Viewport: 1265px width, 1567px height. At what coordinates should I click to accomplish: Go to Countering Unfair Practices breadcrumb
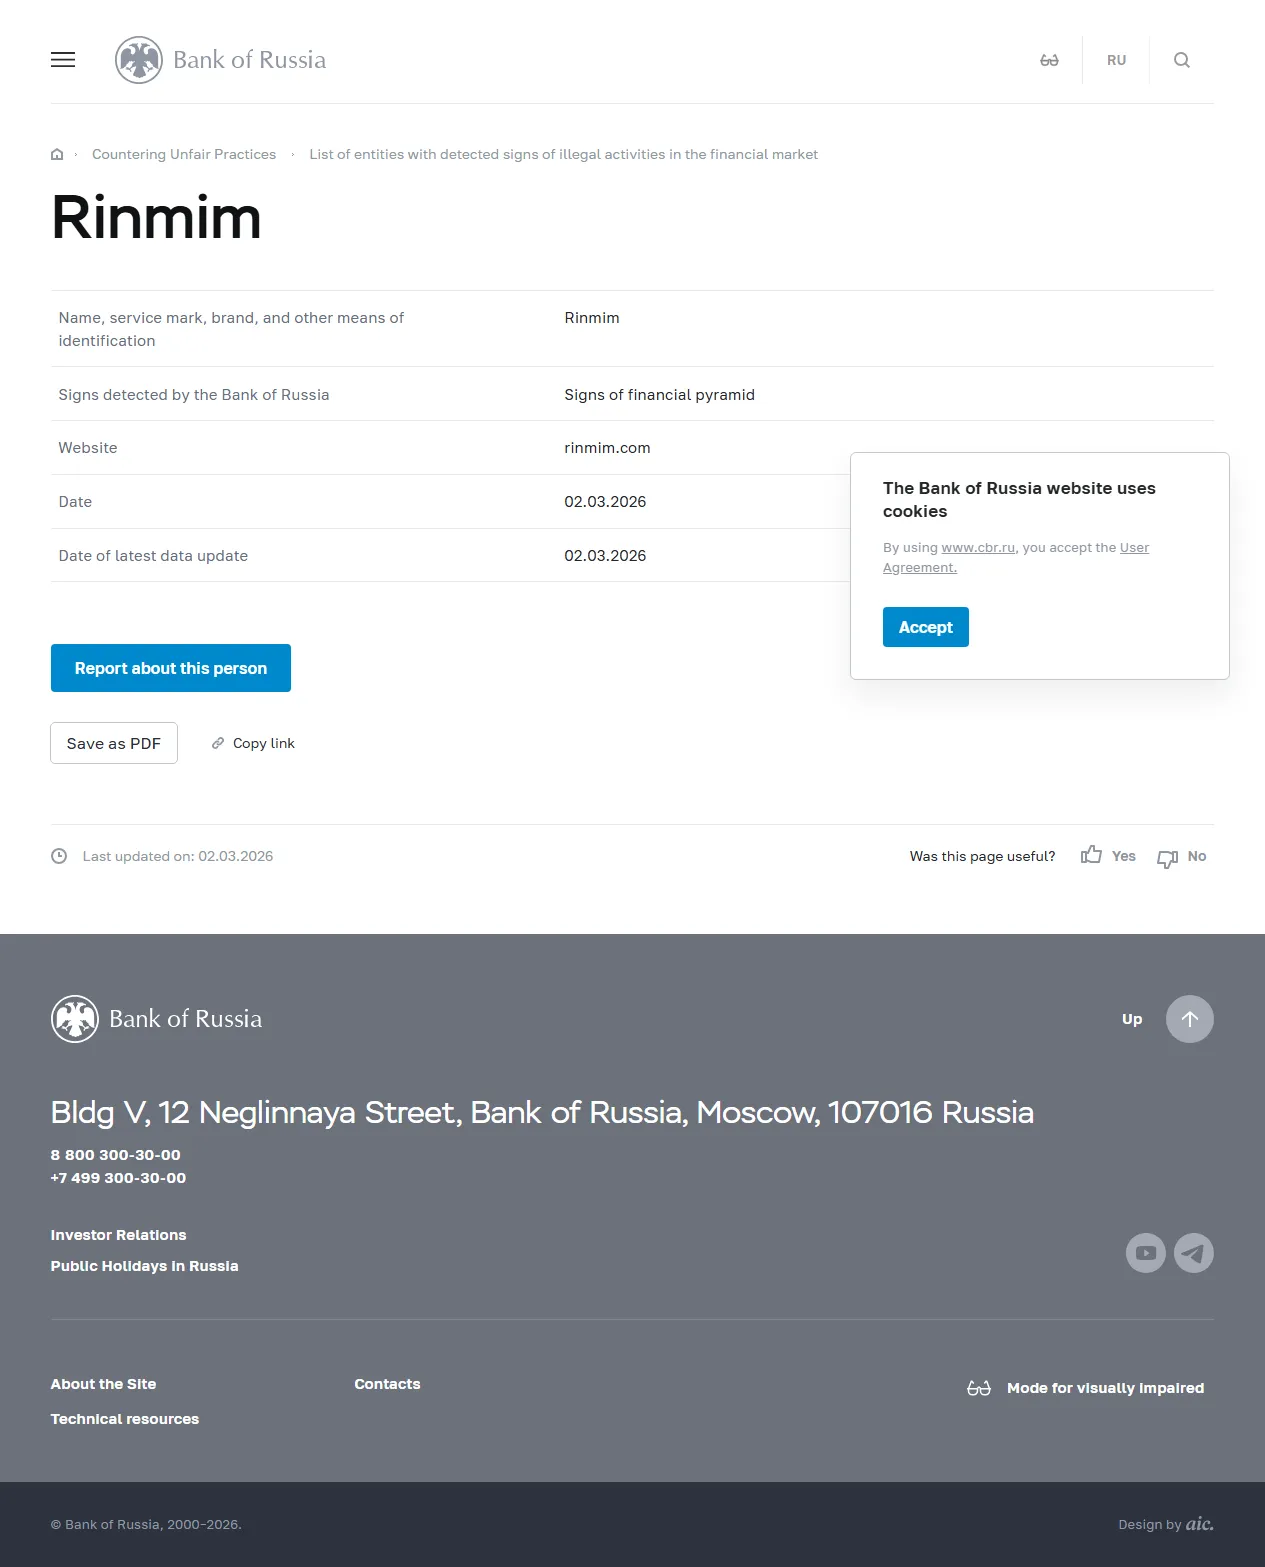pyautogui.click(x=184, y=154)
